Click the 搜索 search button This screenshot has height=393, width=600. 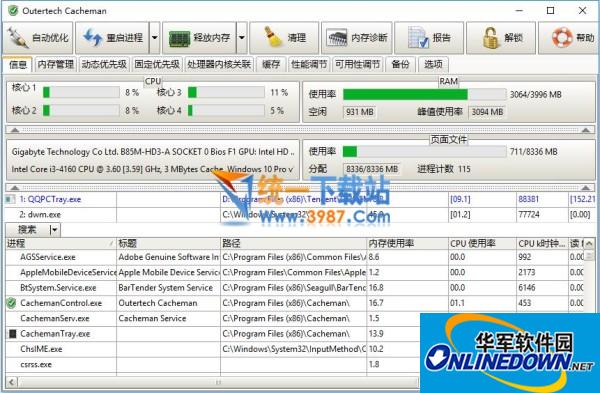click(x=27, y=230)
